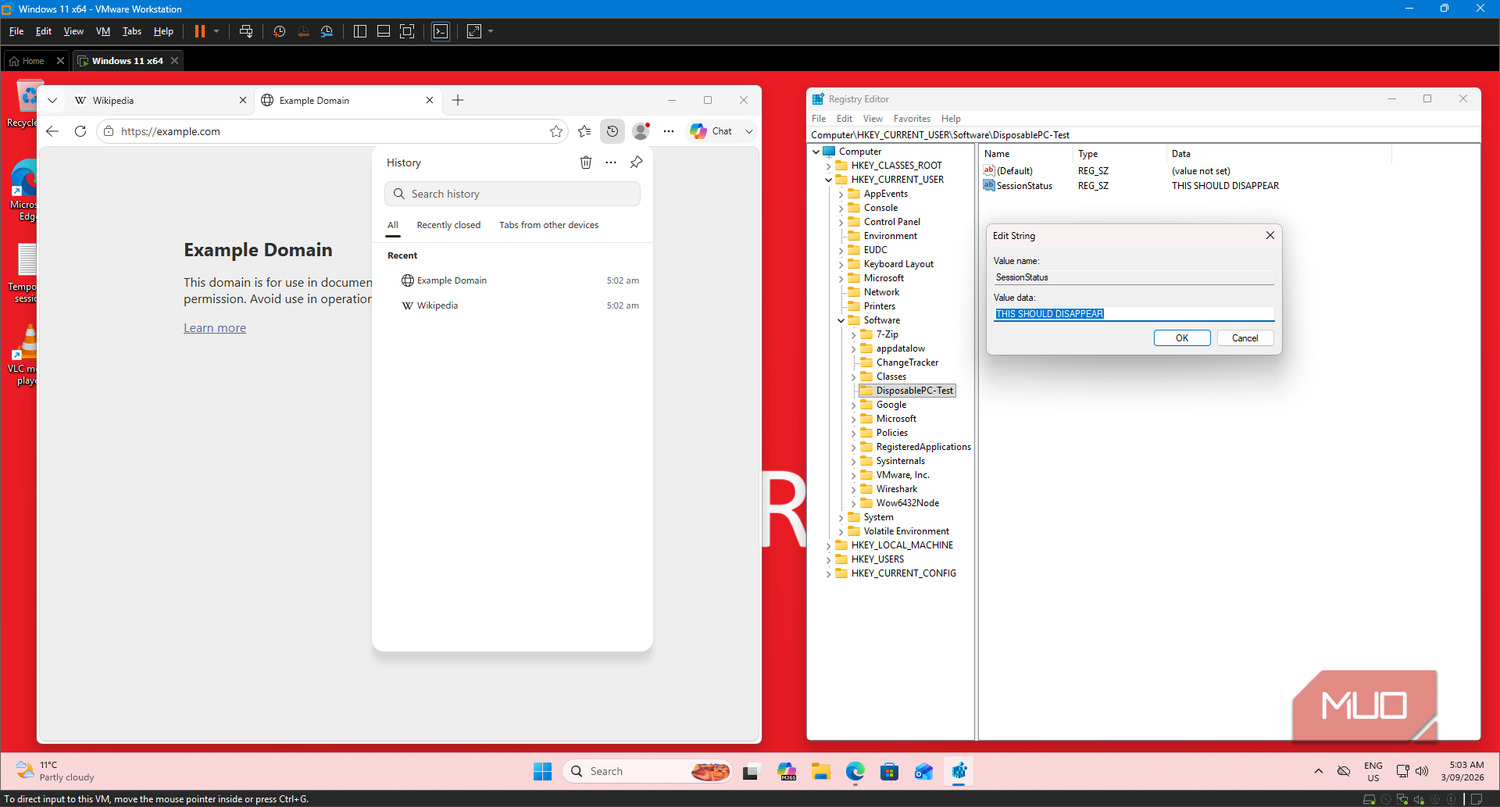Collapse the HKEY_CURRENT_USER key
Screen dimensions: 1500x807
829,180
